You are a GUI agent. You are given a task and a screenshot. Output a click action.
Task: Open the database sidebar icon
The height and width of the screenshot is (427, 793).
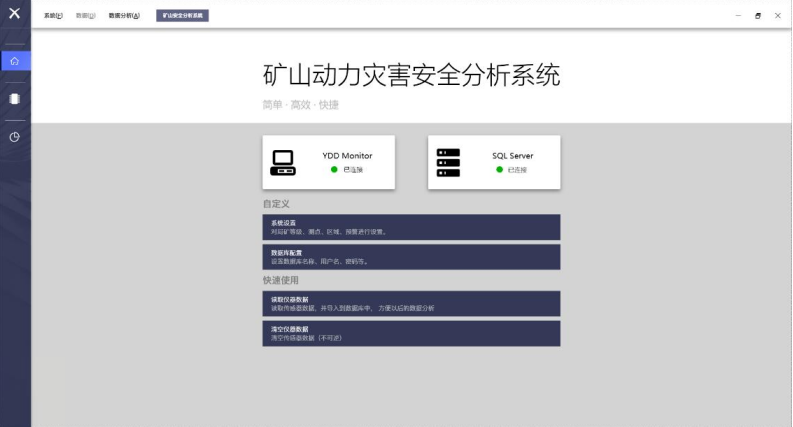tap(14, 99)
